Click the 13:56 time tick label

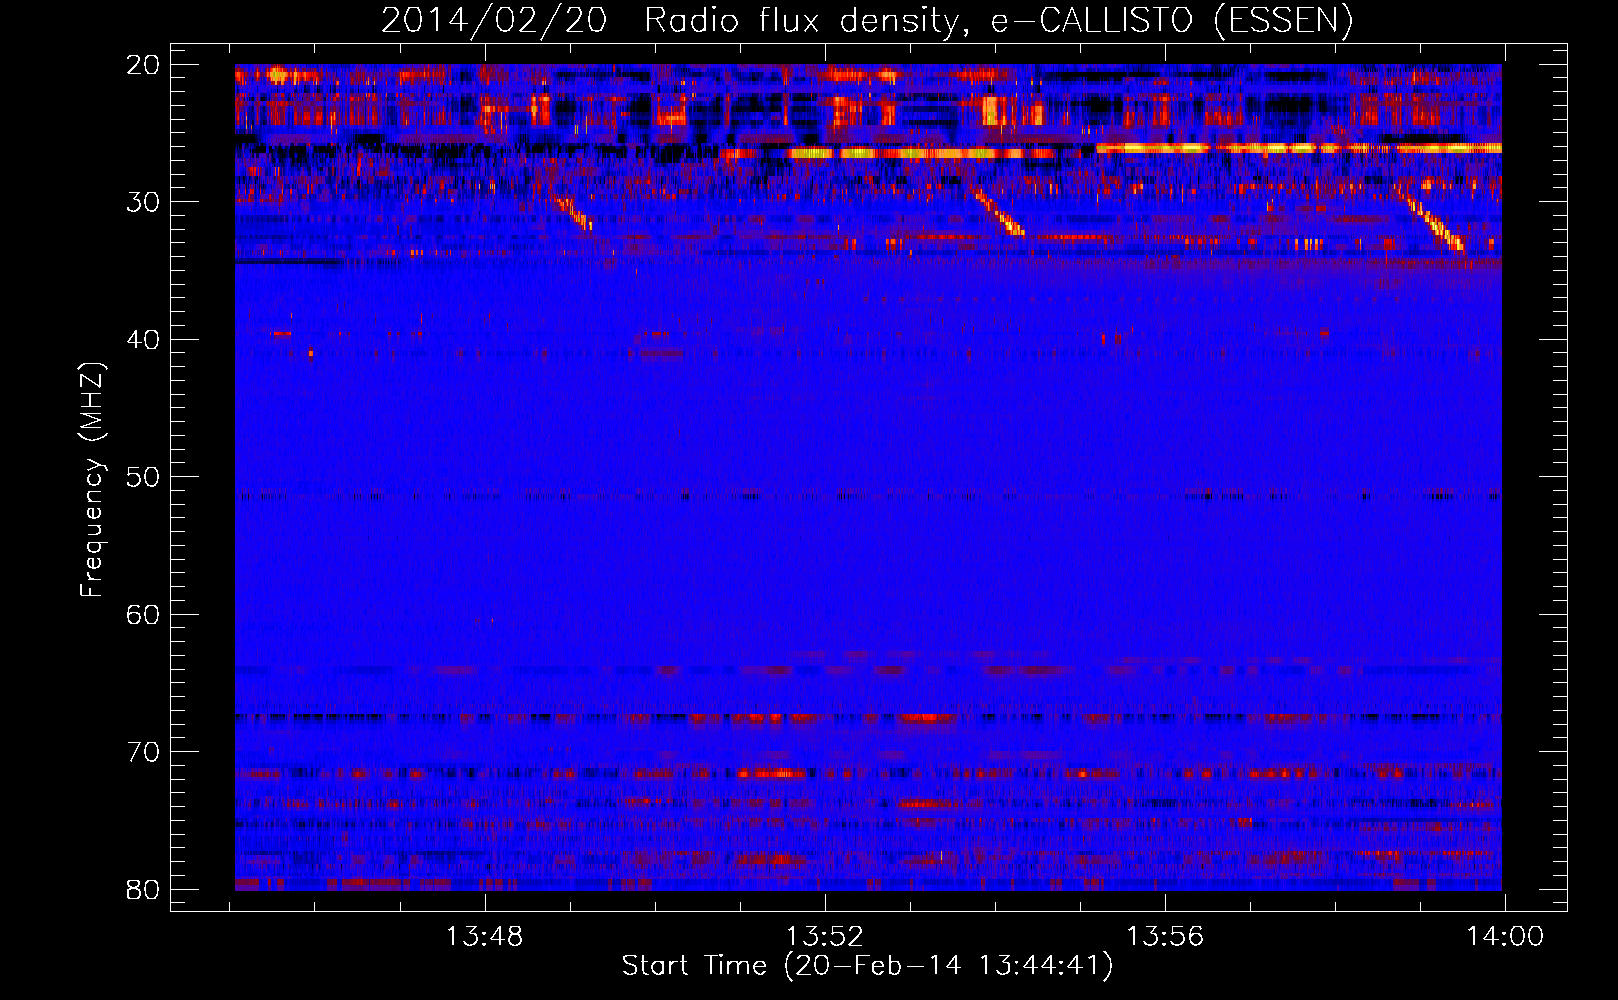(1165, 937)
